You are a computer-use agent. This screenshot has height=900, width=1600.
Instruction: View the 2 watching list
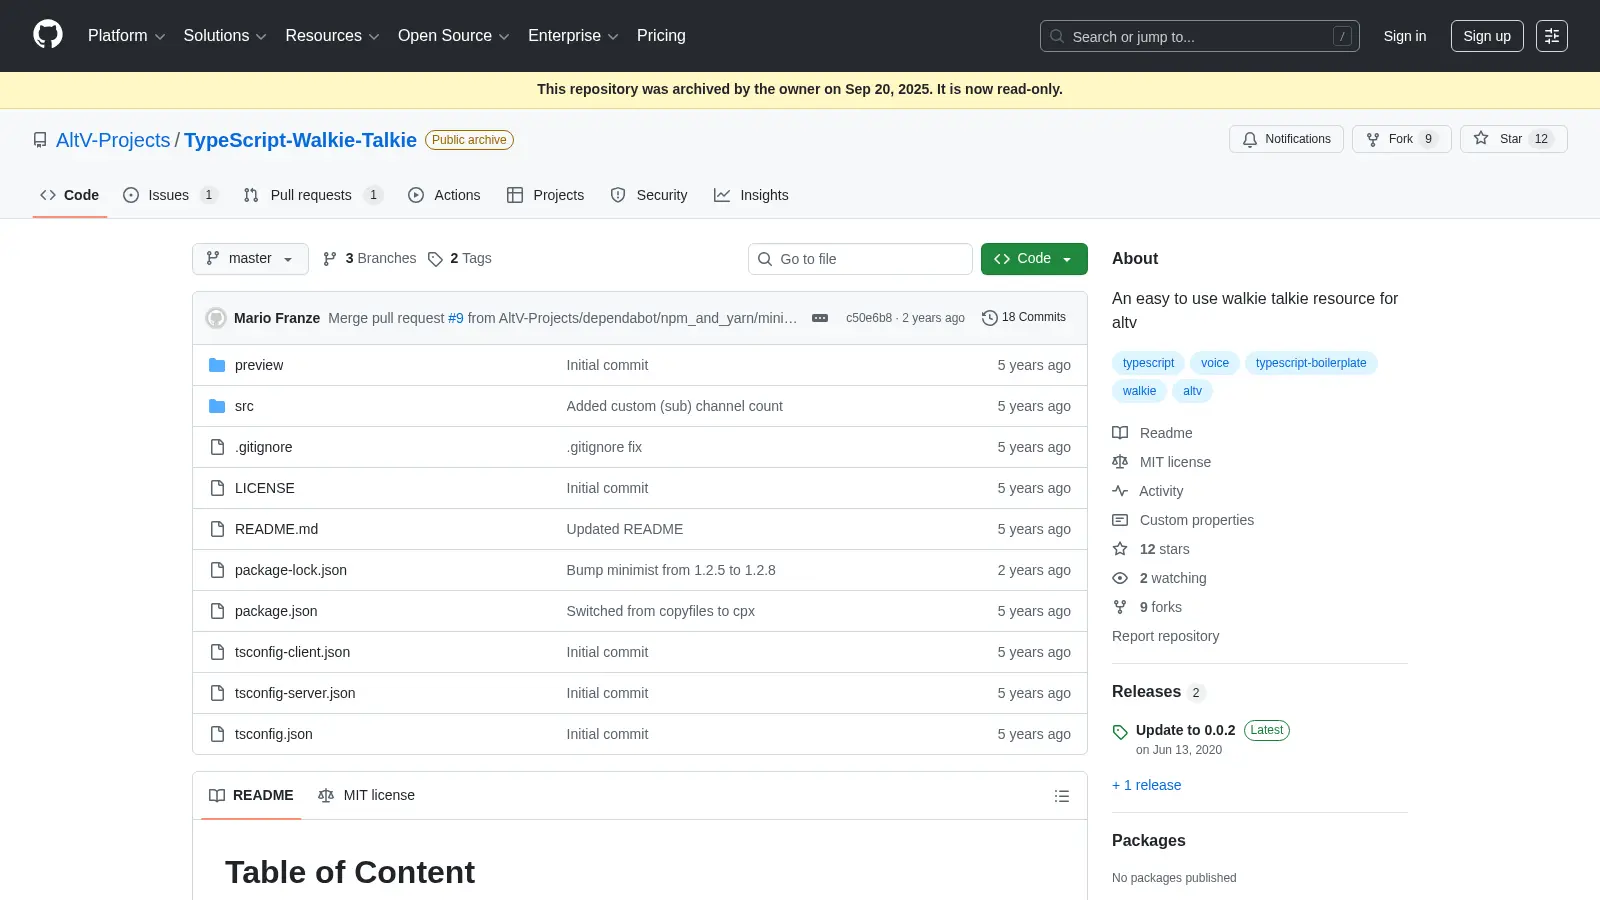click(x=1159, y=578)
